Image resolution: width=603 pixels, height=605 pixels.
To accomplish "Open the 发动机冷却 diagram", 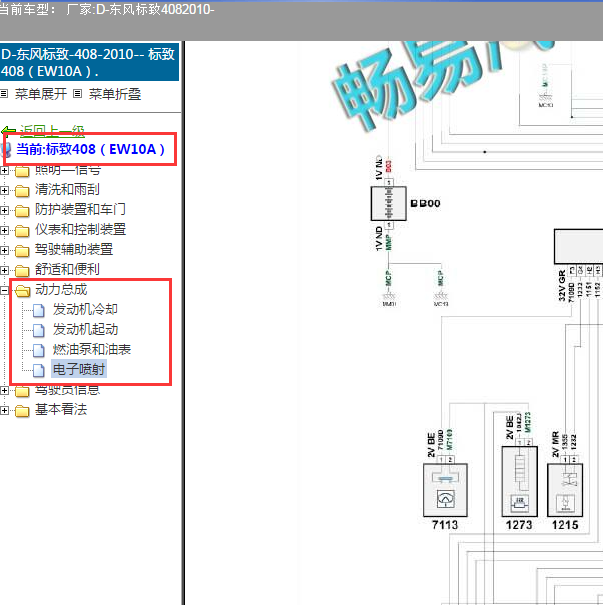I will (85, 309).
